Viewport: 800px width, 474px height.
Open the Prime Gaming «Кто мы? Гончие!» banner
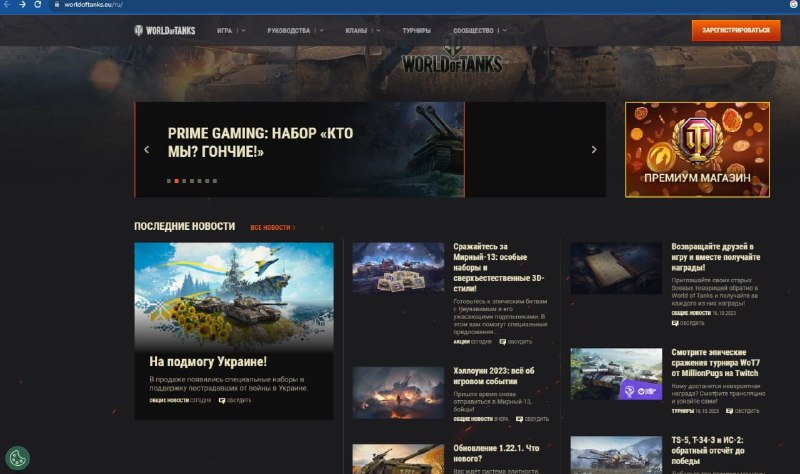pyautogui.click(x=300, y=149)
